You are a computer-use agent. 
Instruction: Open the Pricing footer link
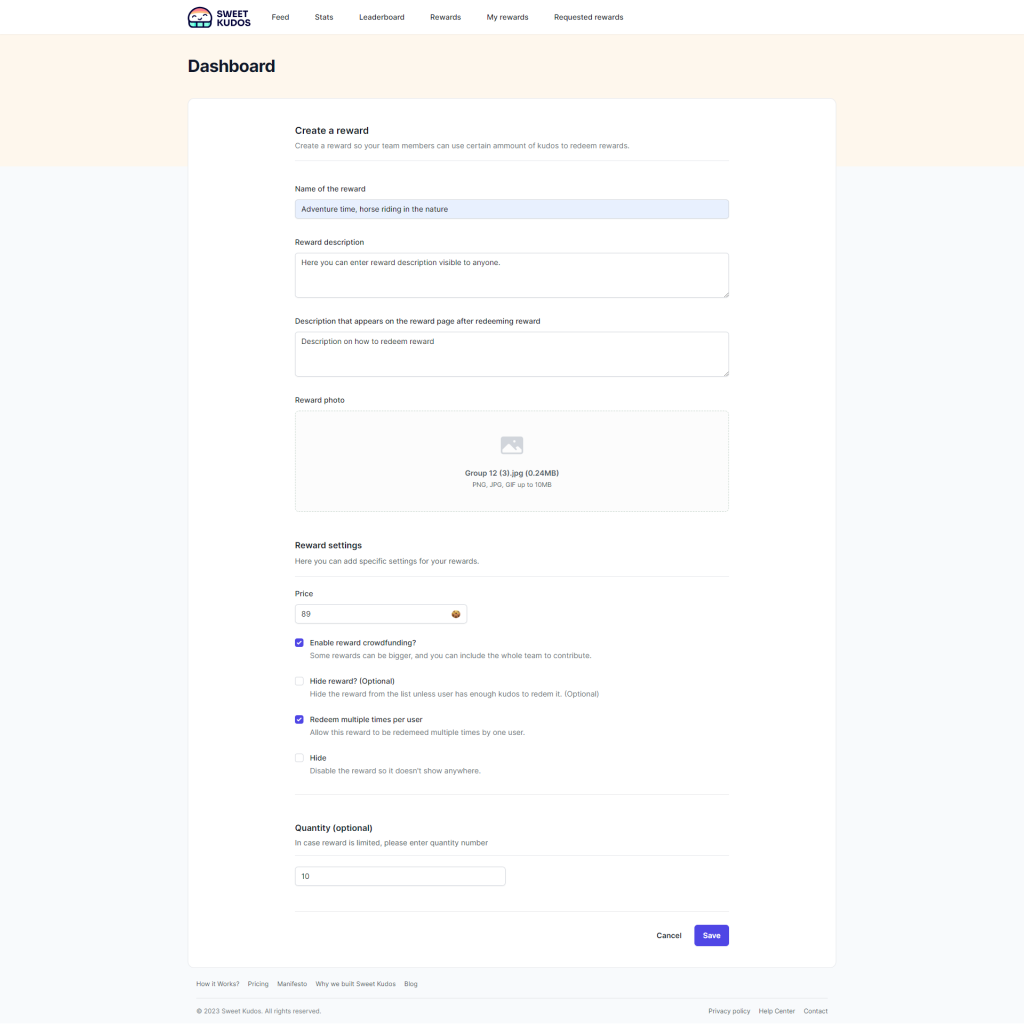258,984
